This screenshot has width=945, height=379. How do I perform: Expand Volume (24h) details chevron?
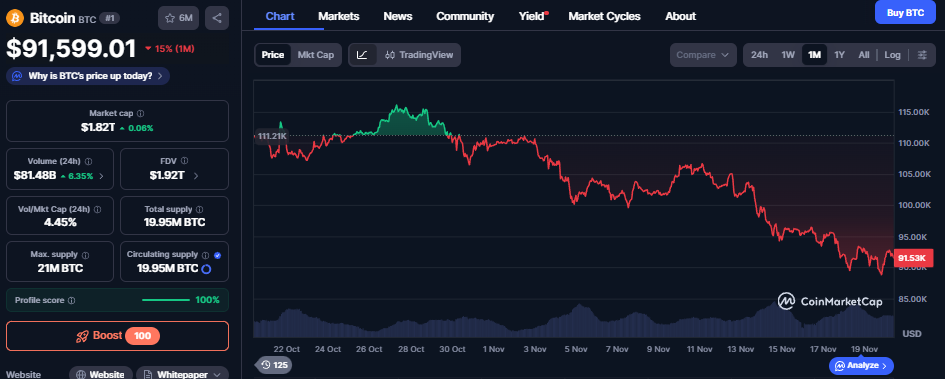pos(101,177)
